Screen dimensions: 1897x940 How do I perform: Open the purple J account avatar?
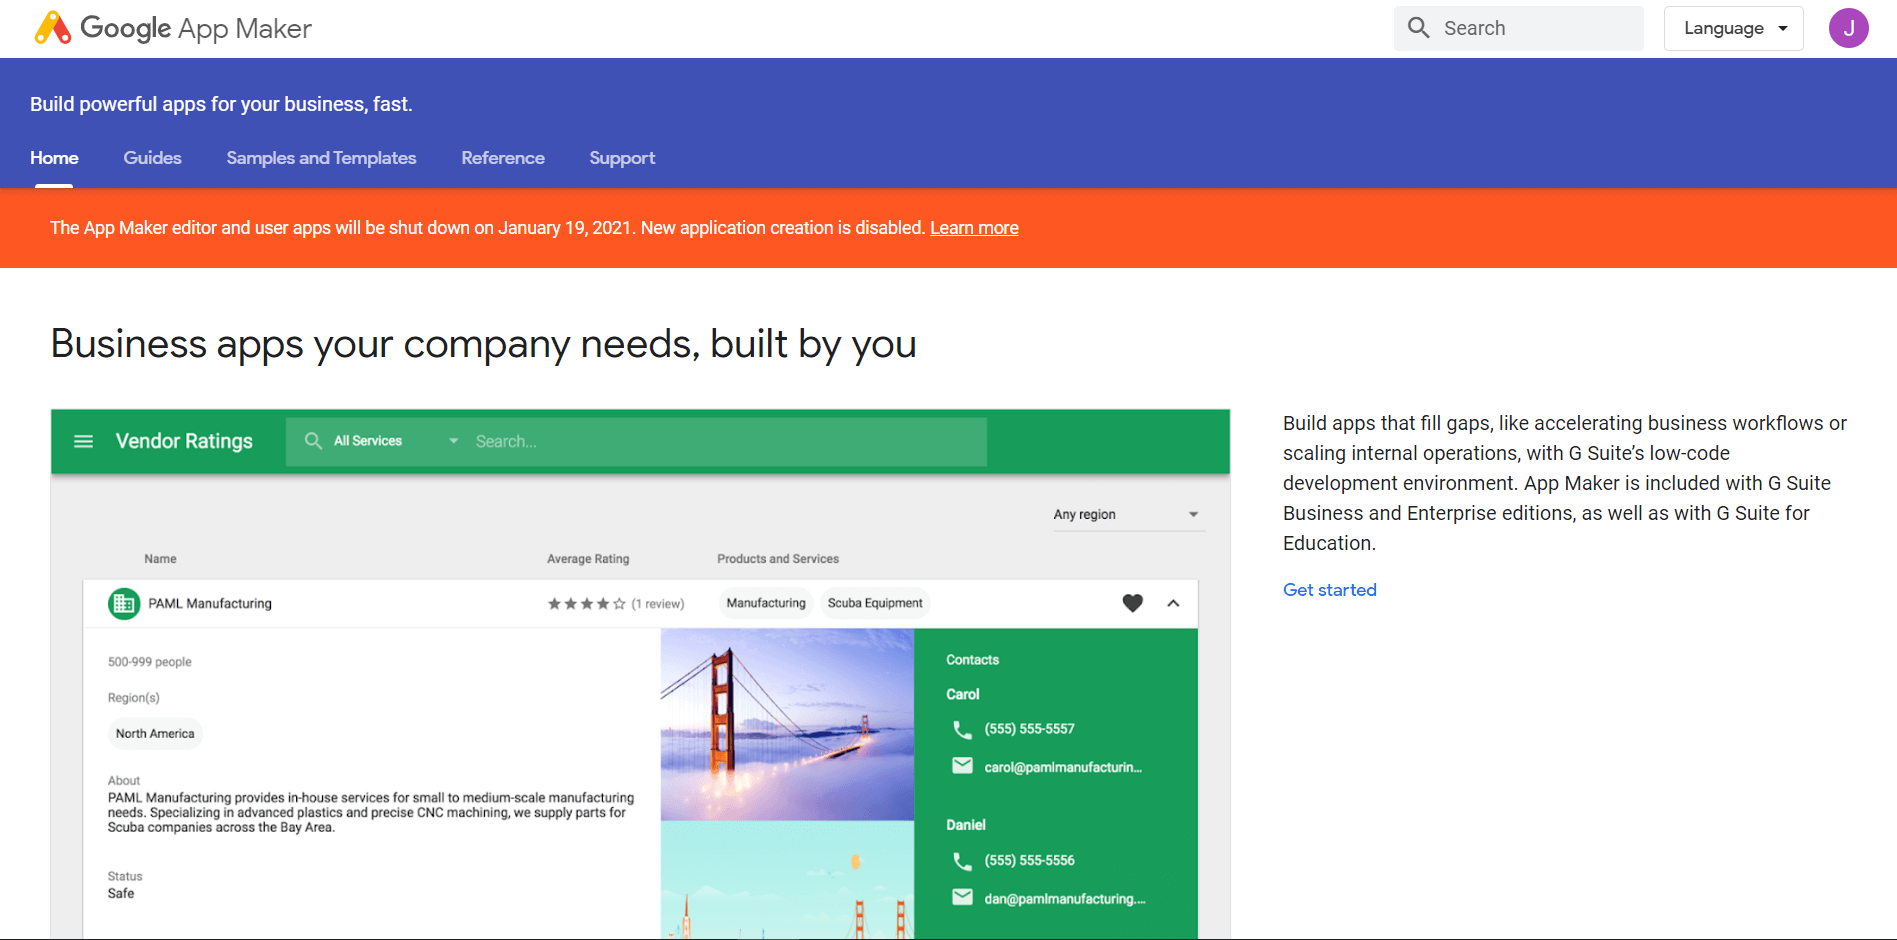(1848, 28)
